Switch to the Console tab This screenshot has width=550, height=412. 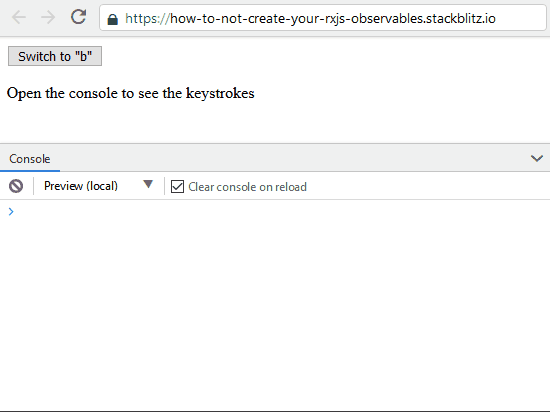(30, 159)
